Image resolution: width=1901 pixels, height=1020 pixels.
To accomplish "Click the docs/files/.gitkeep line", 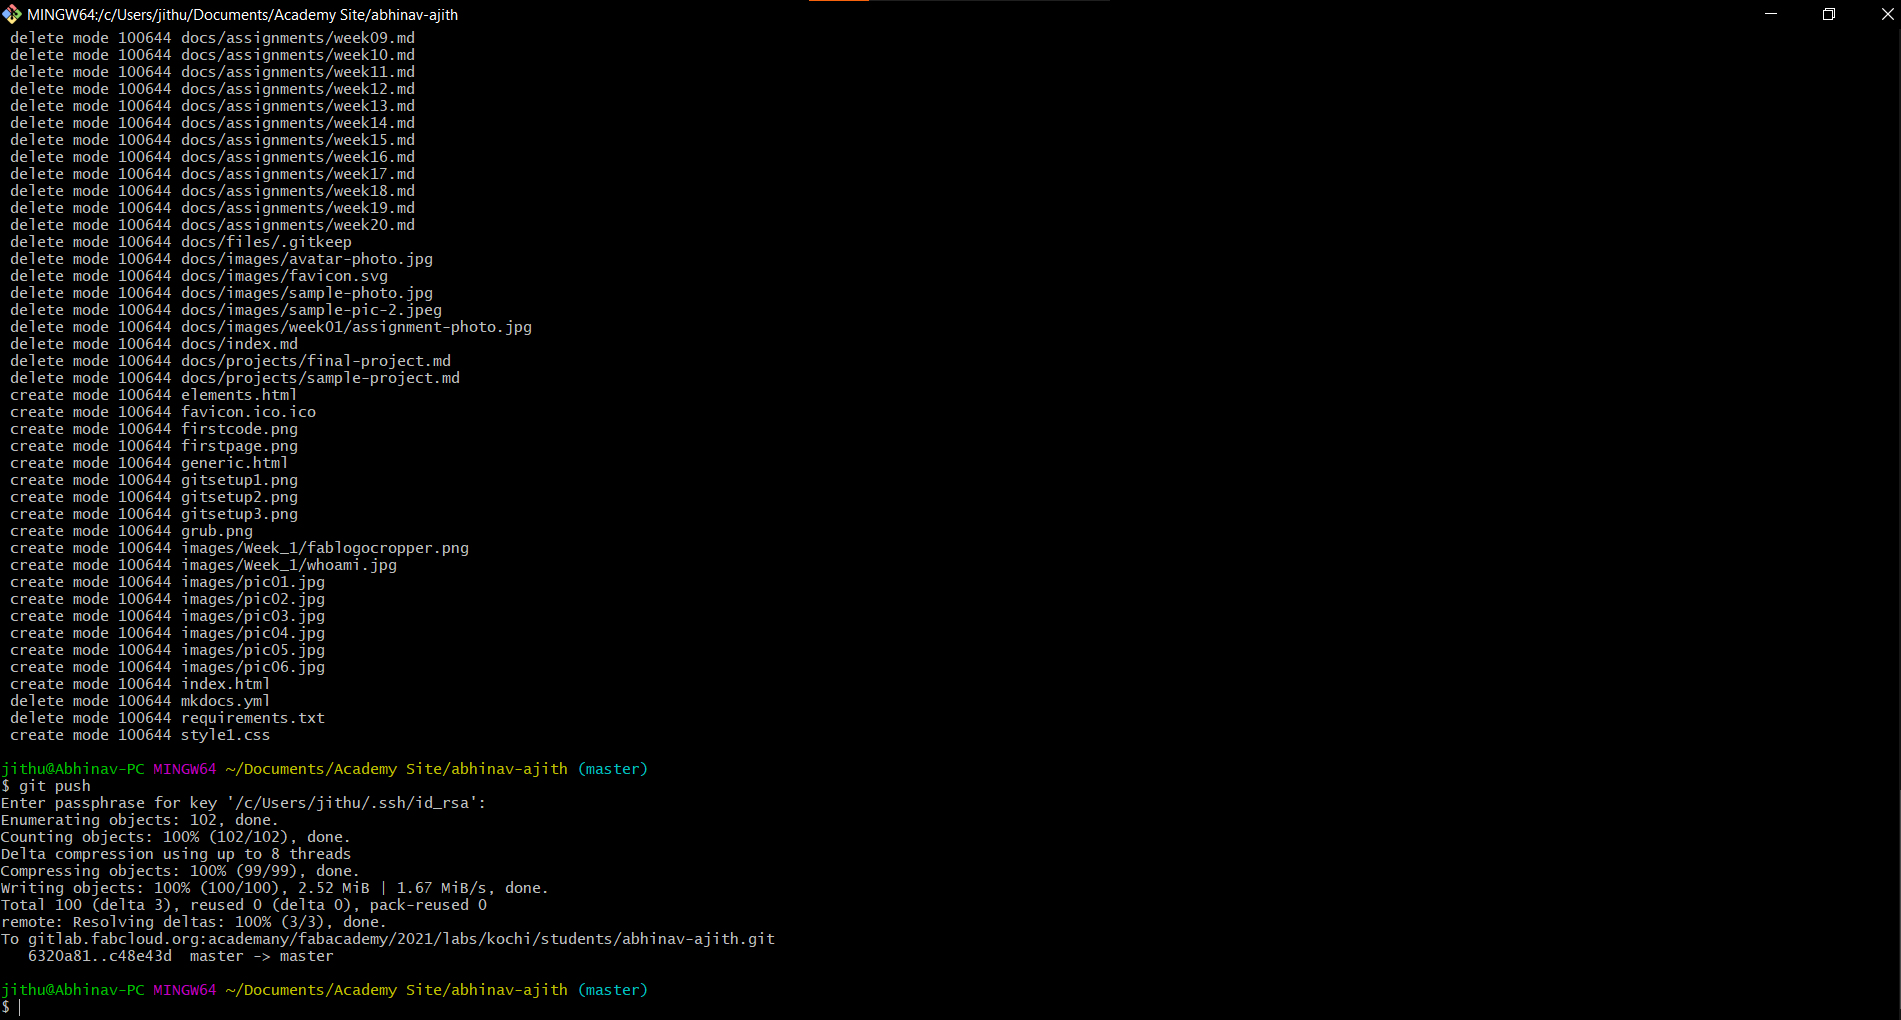I will click(x=181, y=242).
